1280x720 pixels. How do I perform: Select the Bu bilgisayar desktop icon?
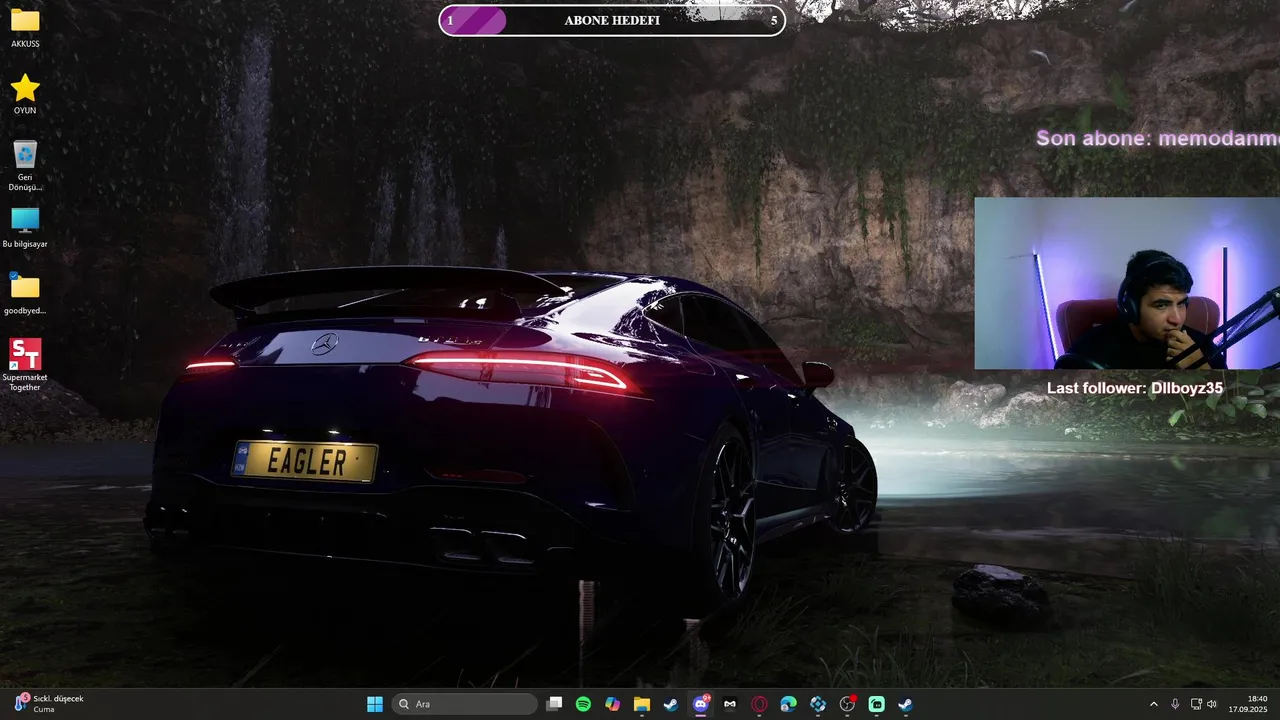point(25,228)
